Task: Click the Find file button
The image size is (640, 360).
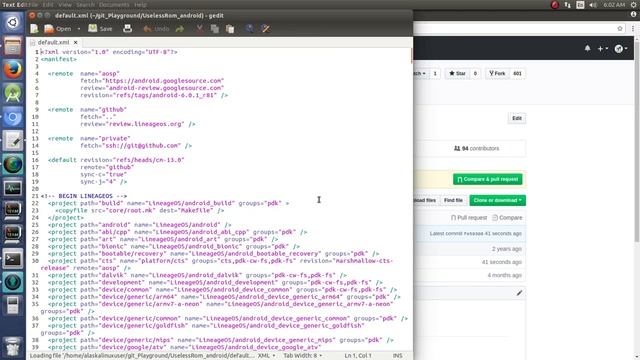Action: (453, 200)
